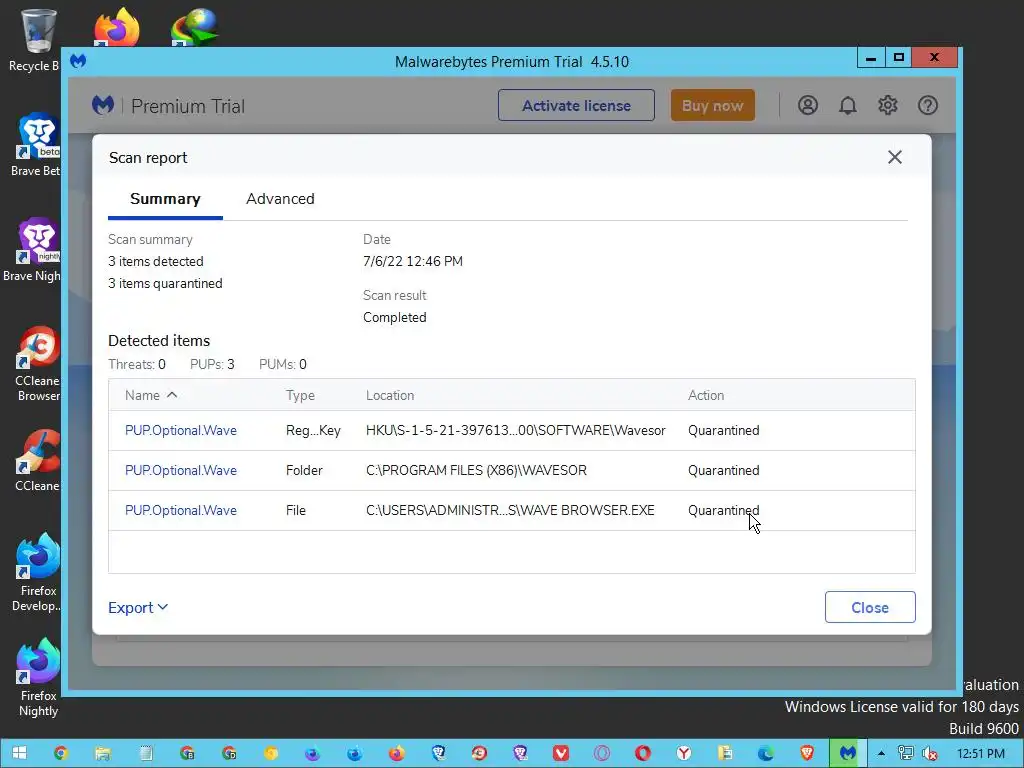This screenshot has width=1024, height=768.
Task: Open the Windows Start button
Action: 19,753
